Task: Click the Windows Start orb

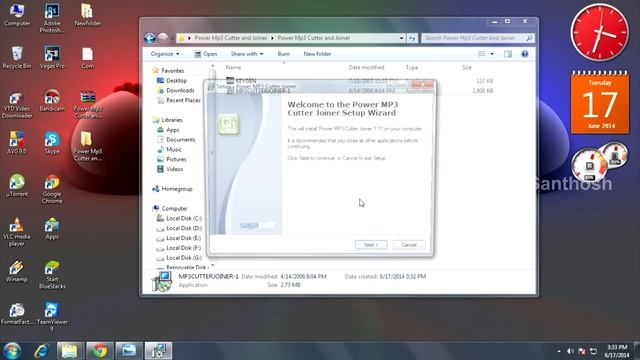Action: click(12, 351)
